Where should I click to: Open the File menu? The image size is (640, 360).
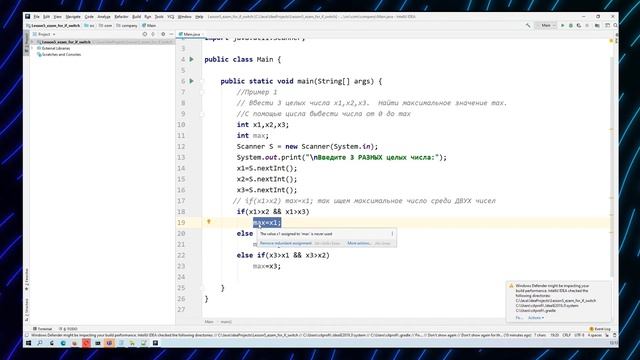(x=36, y=17)
